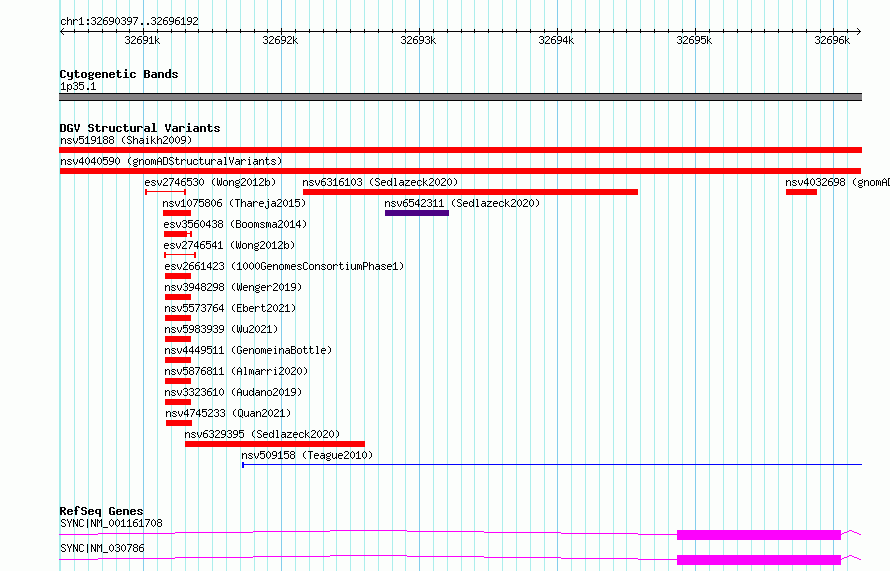Click the red bar under esv3560438
Image resolution: width=890 pixels, height=571 pixels.
pyautogui.click(x=178, y=234)
